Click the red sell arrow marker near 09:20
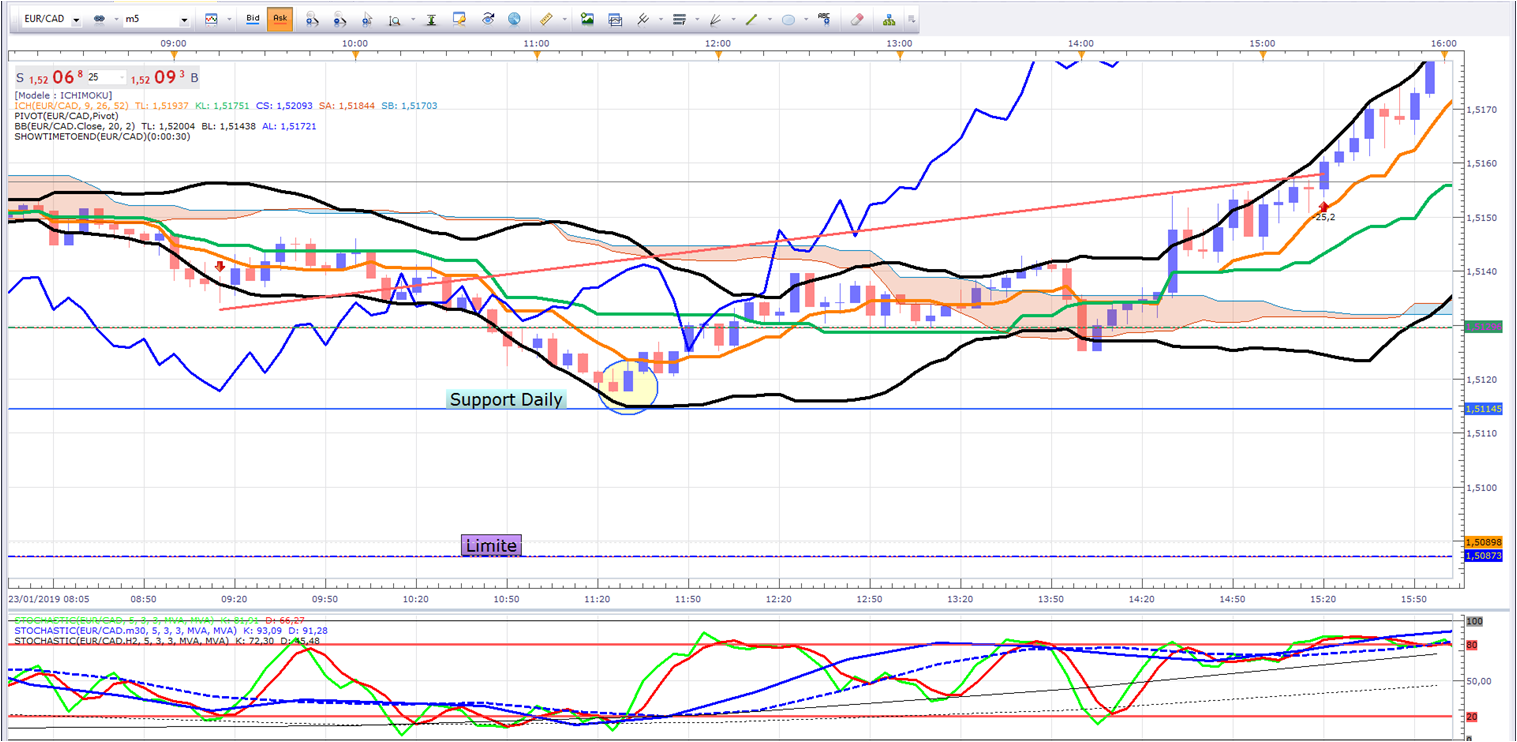 220,267
